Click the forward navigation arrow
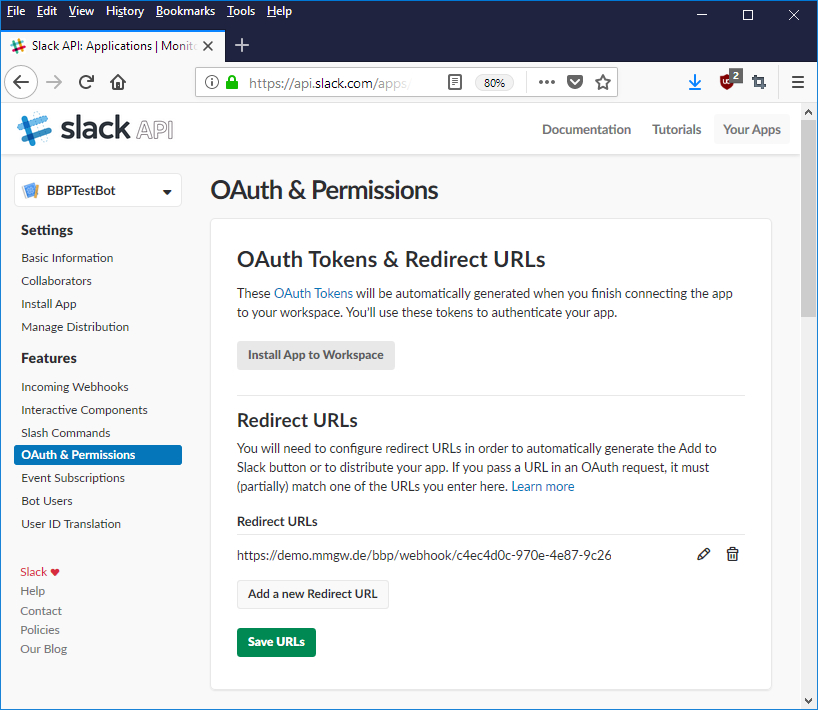The height and width of the screenshot is (710, 818). click(x=54, y=82)
